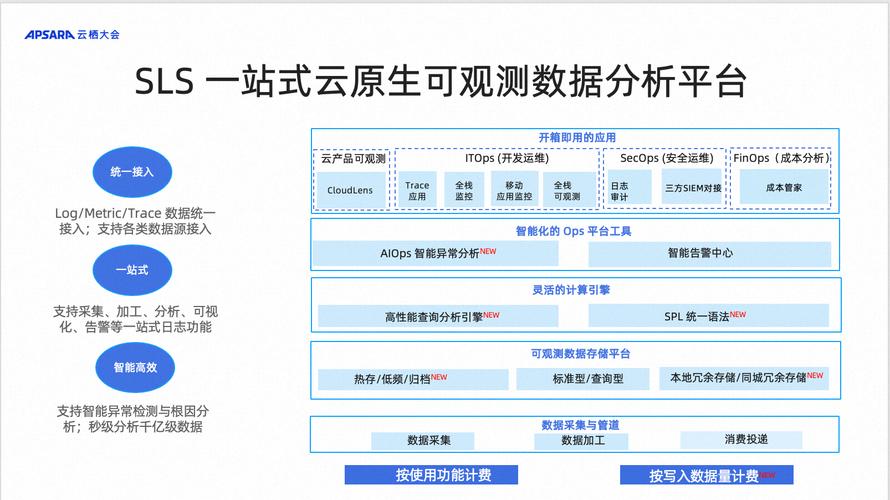Viewport: 890px width, 500px height.
Task: Click the 标准型/查询型 box
Action: click(x=582, y=379)
